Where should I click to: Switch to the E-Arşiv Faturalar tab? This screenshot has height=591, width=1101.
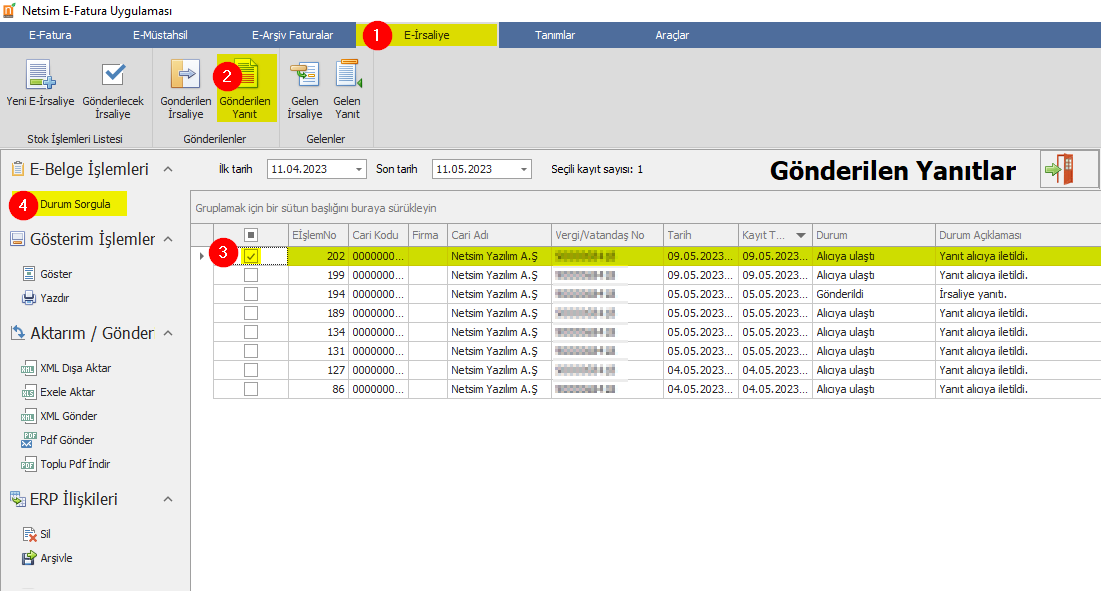pyautogui.click(x=292, y=35)
